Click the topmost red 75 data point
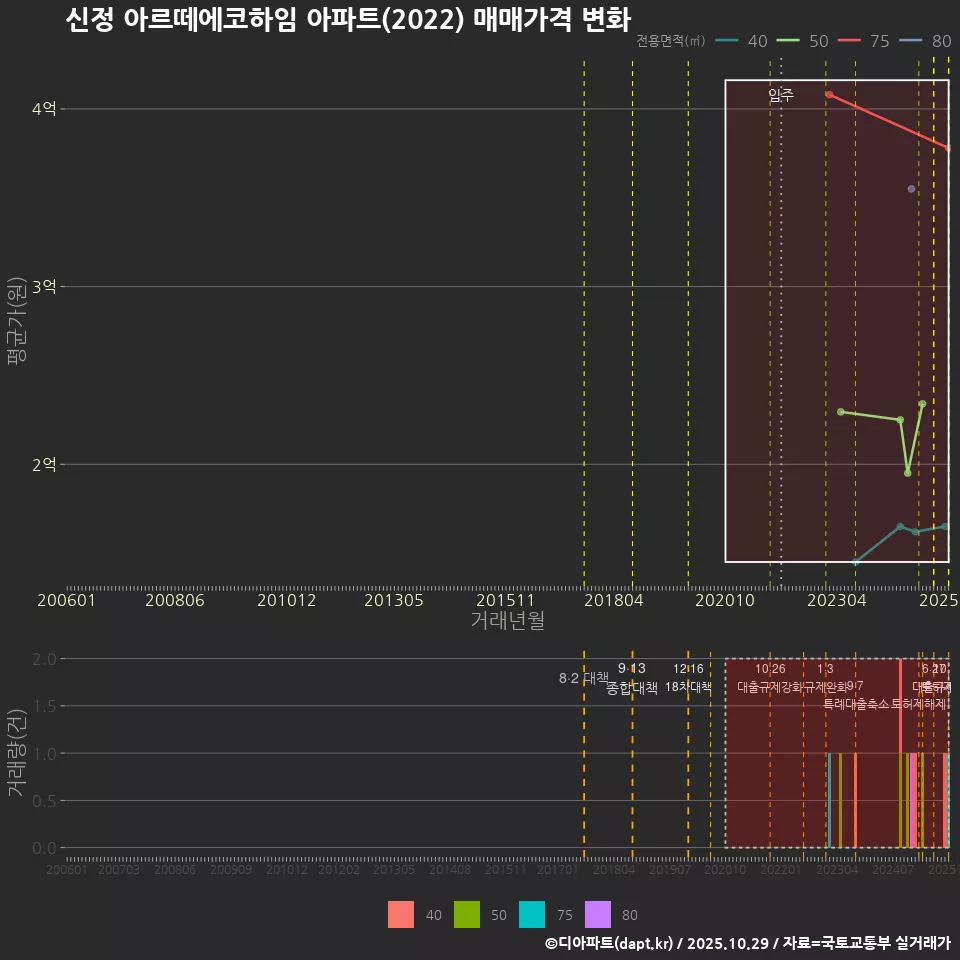The width and height of the screenshot is (960, 960). [828, 93]
